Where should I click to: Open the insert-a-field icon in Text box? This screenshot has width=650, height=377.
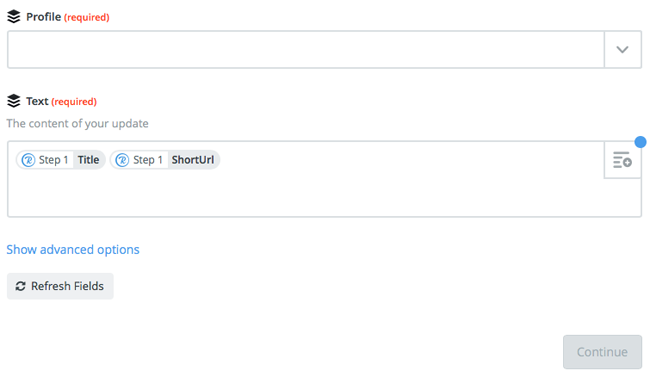tap(622, 160)
